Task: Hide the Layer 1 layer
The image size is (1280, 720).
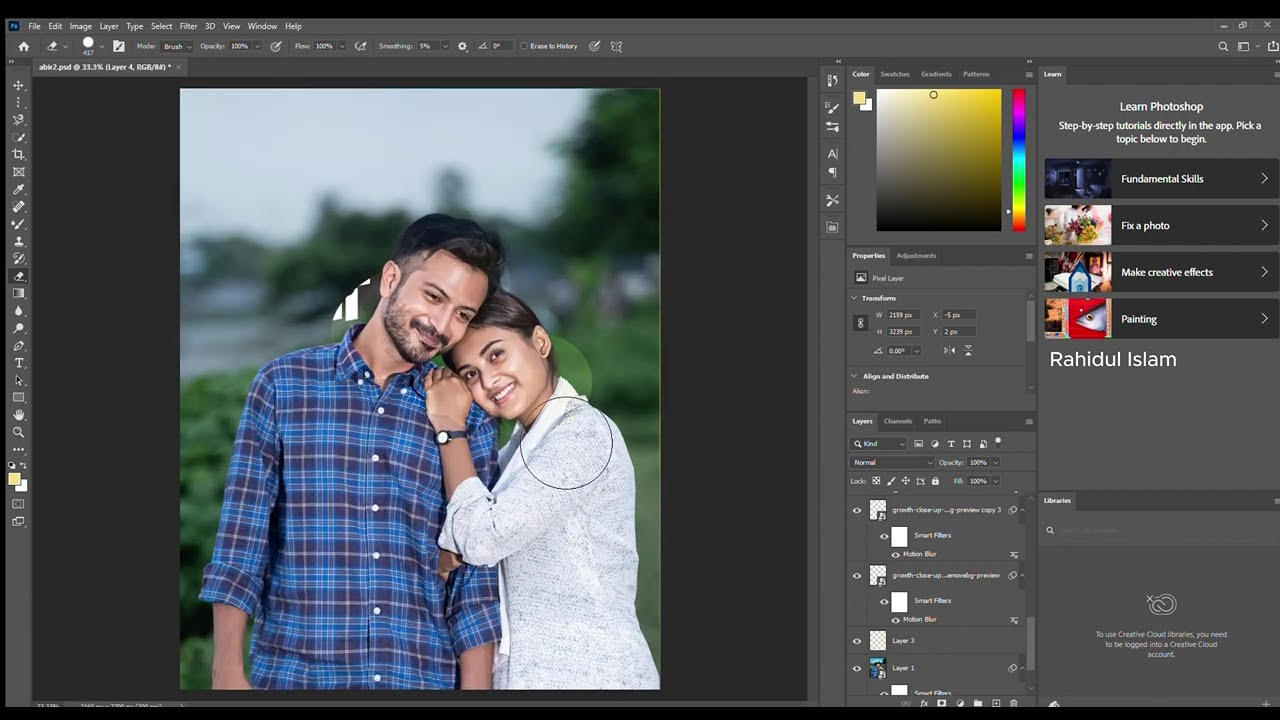Action: [x=856, y=668]
